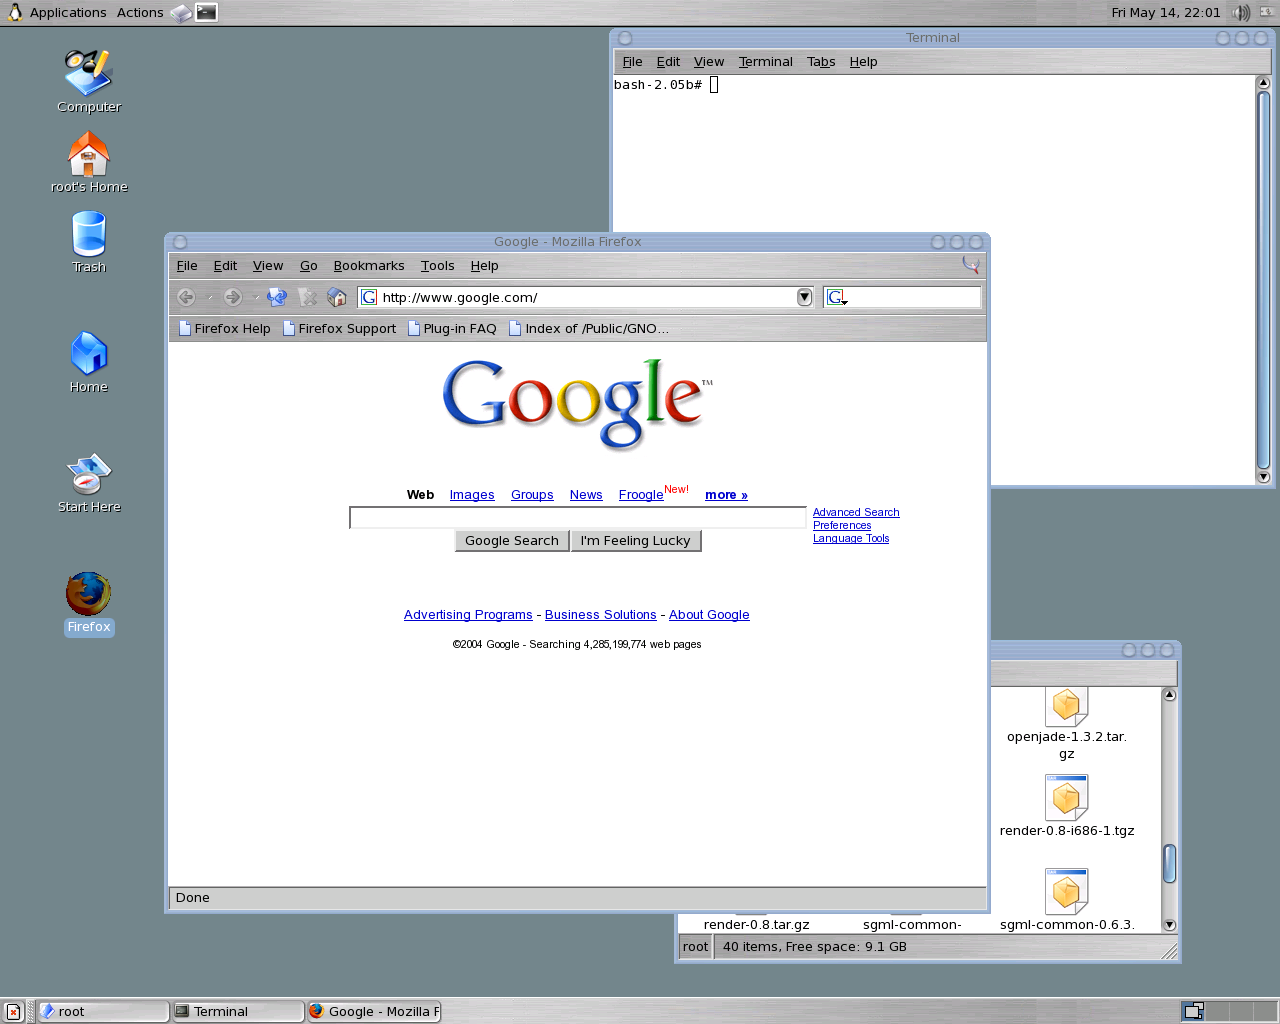Focus the Google search text box

tap(578, 517)
